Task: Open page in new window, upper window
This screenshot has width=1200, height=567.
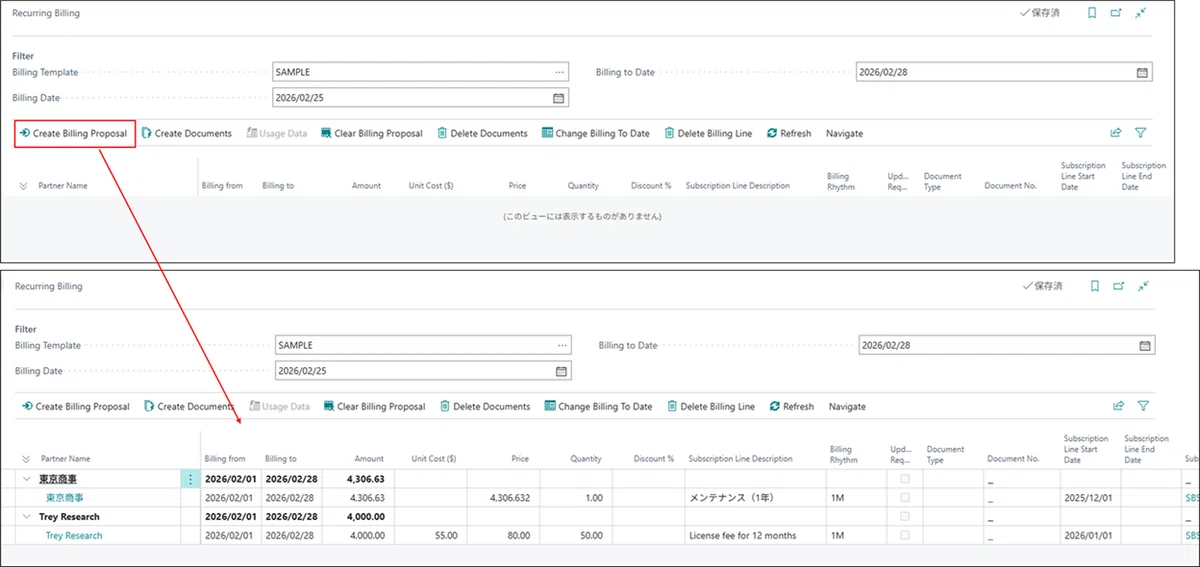Action: [x=1116, y=13]
